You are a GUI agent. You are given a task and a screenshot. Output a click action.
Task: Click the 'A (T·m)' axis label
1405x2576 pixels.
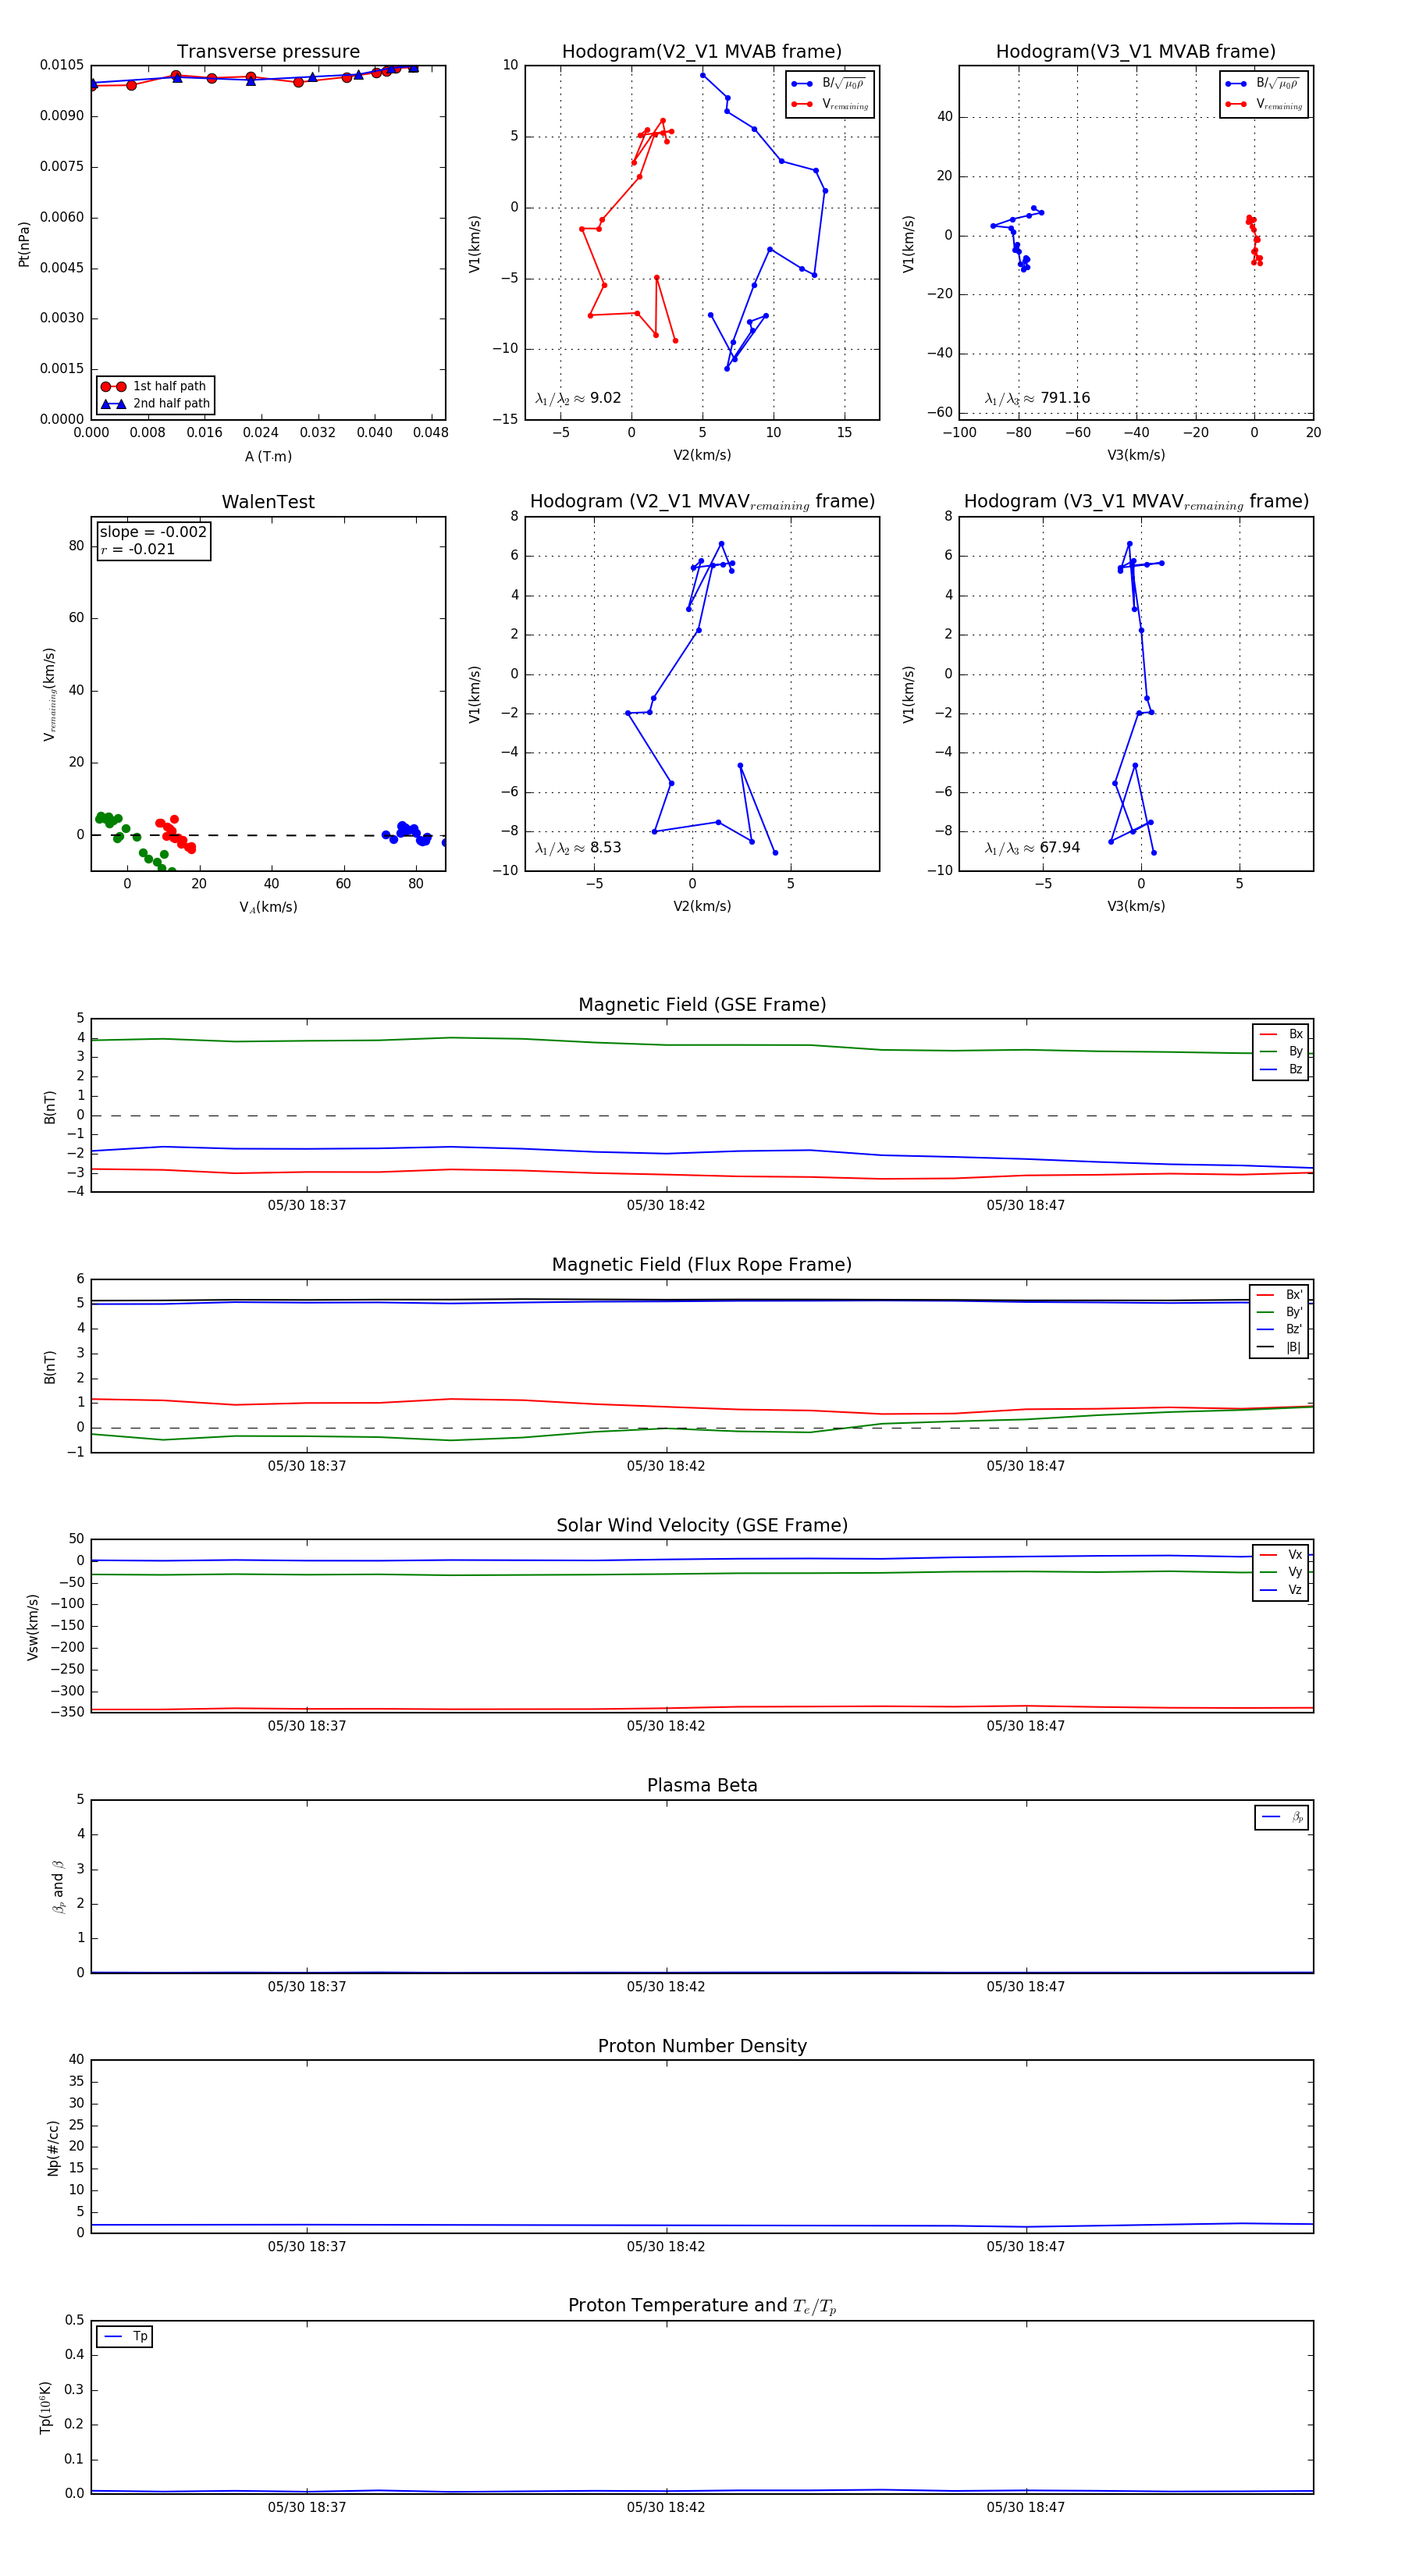268,456
